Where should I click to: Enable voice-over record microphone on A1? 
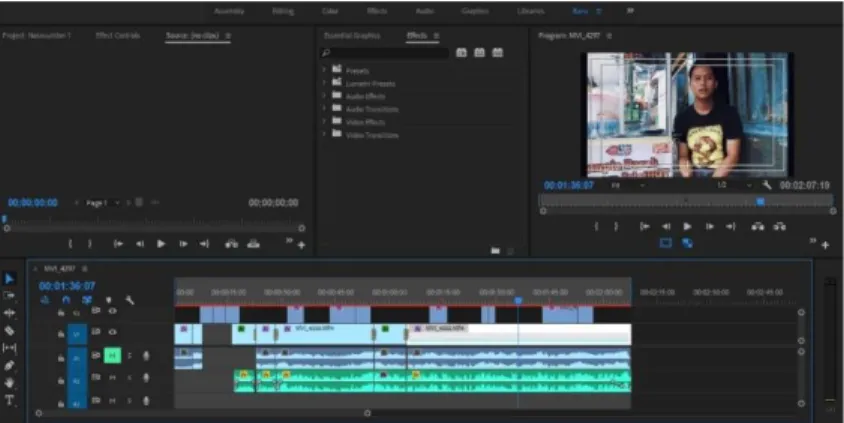(x=146, y=355)
